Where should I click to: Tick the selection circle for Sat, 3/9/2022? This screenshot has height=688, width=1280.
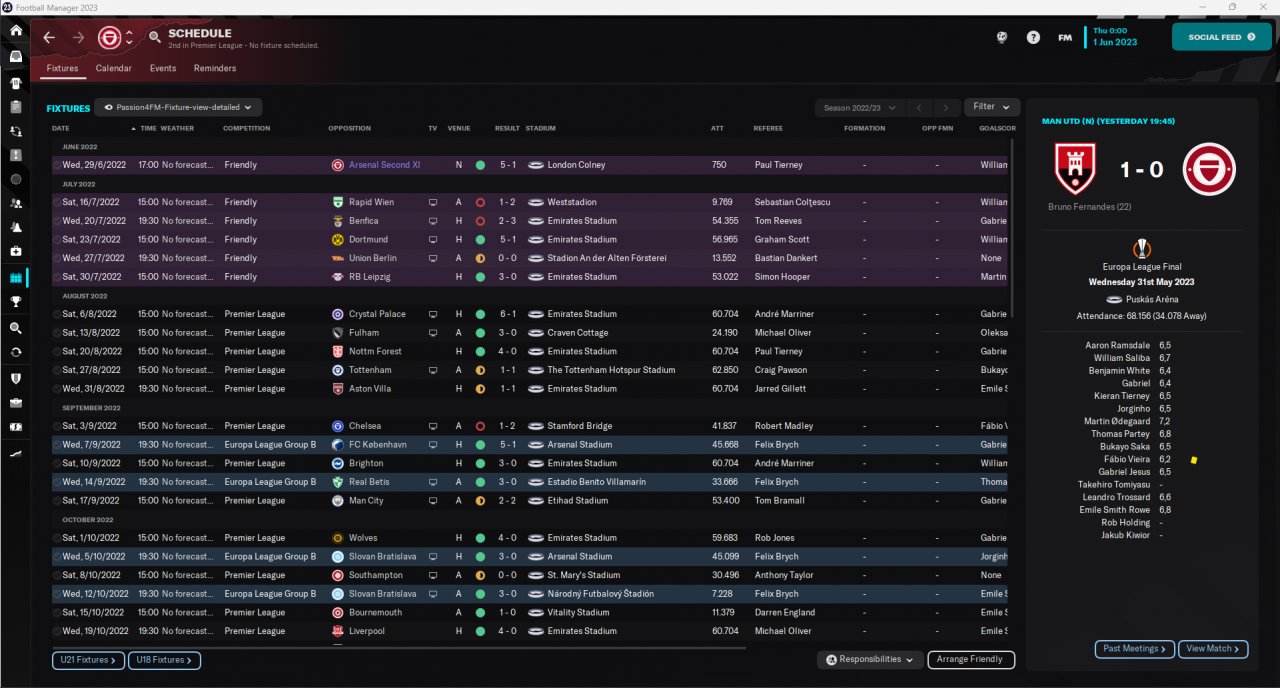click(57, 426)
